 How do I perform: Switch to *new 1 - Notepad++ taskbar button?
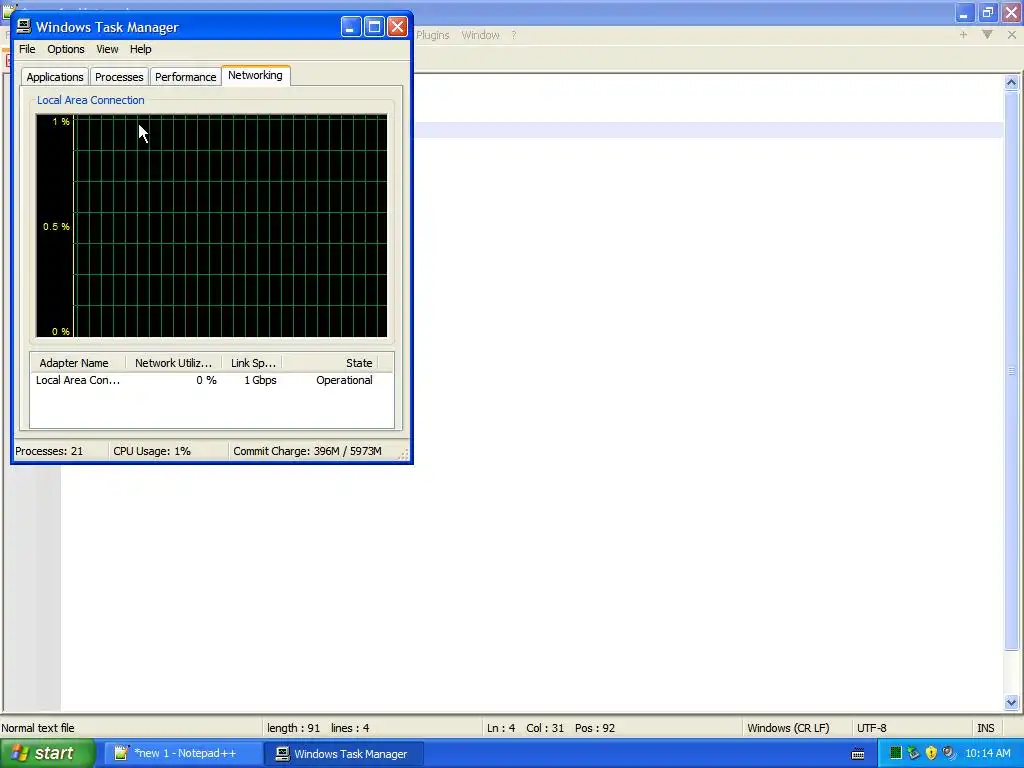click(184, 754)
